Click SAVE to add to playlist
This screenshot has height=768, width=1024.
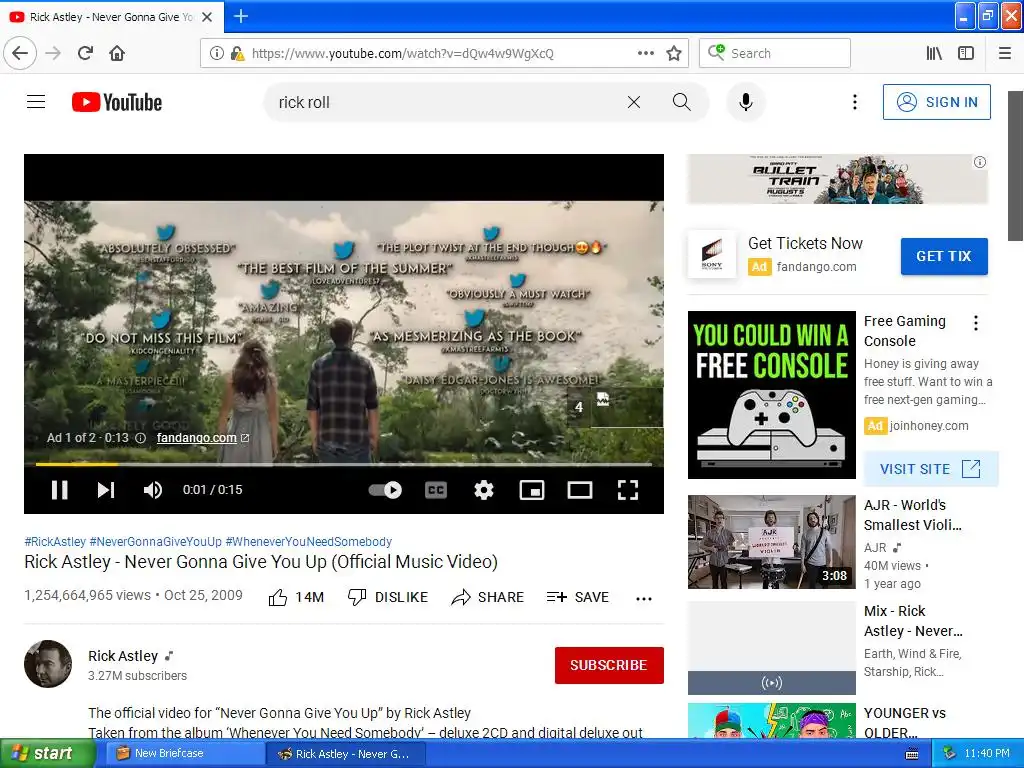click(x=577, y=597)
